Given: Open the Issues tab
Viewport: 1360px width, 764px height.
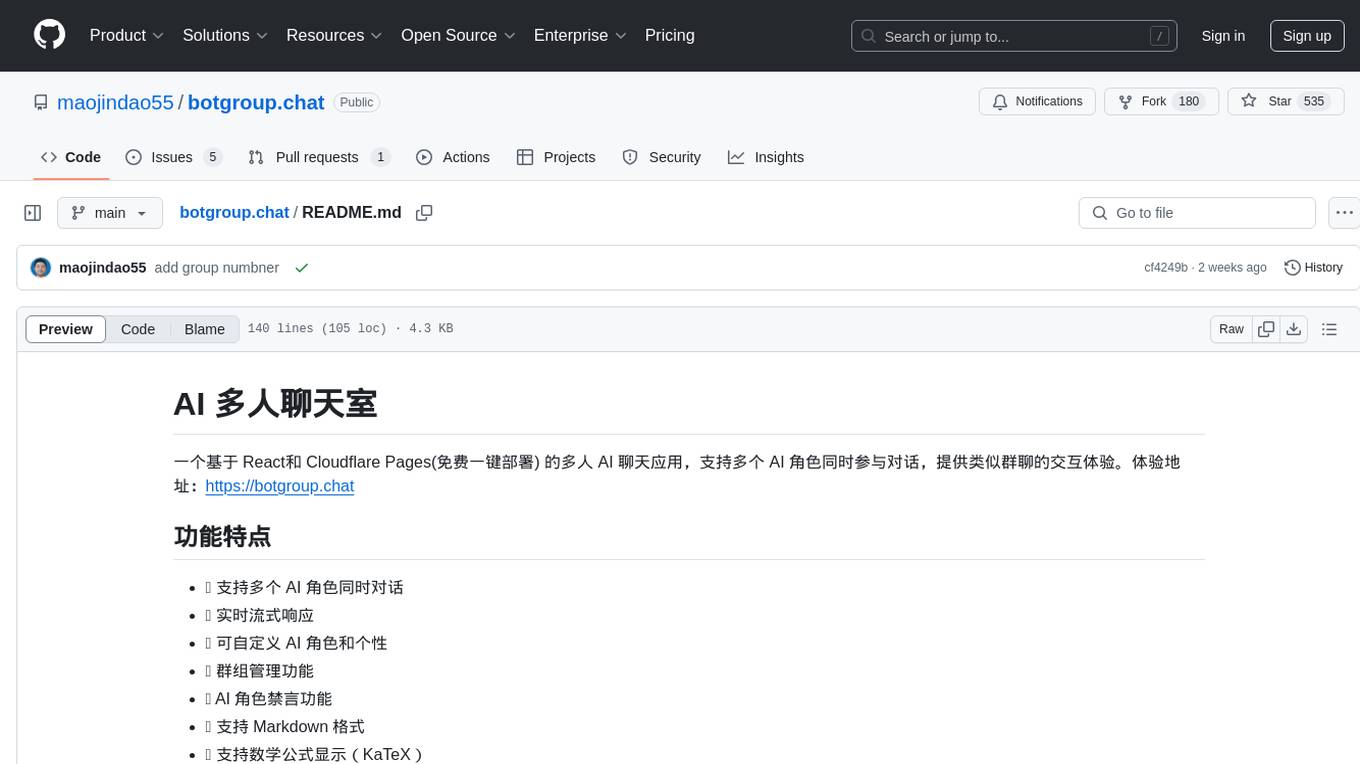Looking at the screenshot, I should point(173,157).
